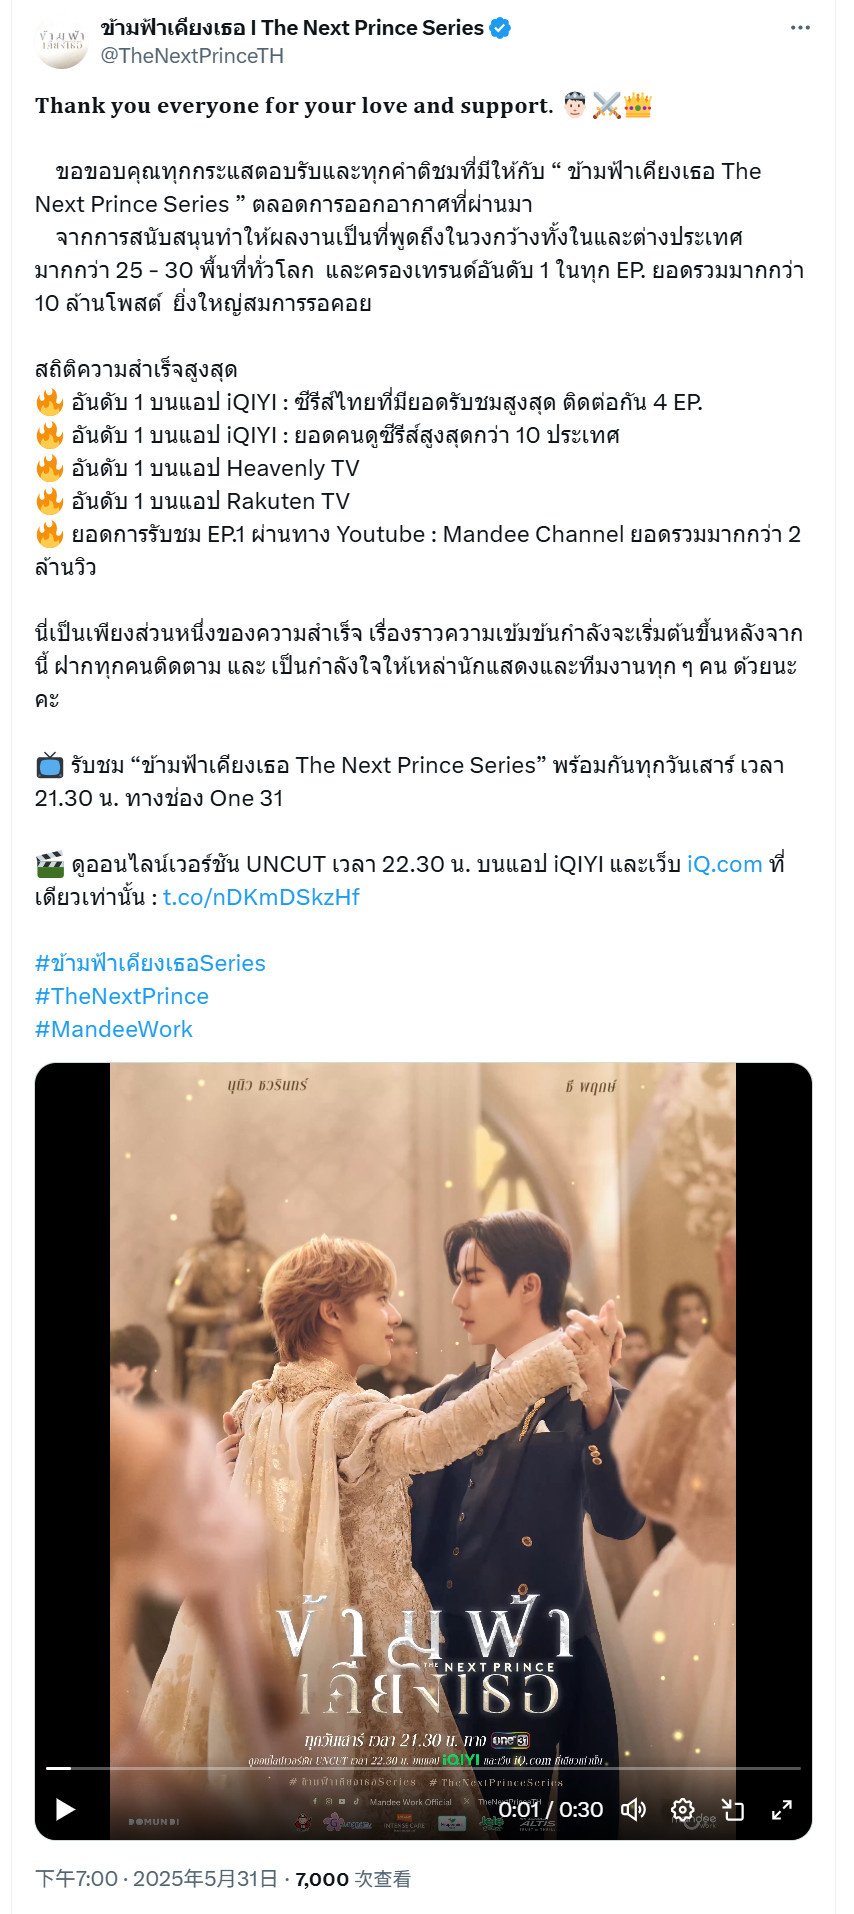Image resolution: width=854 pixels, height=1914 pixels.
Task: Click the verified badge beside the account name
Action: [x=500, y=28]
